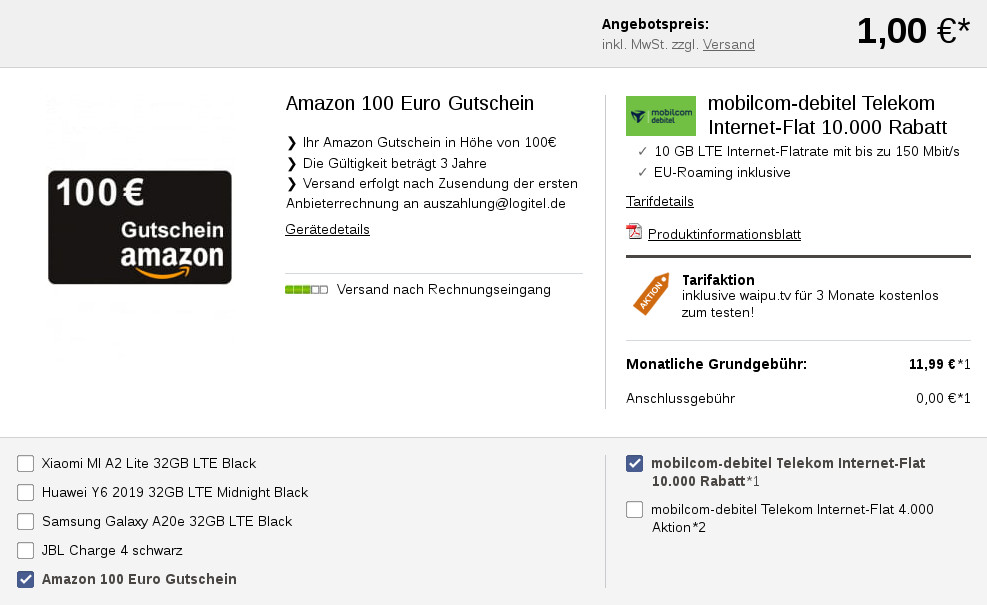The width and height of the screenshot is (987, 605).
Task: Select the JBL Charge 4 schwarz checkbox
Action: pyautogui.click(x=25, y=551)
